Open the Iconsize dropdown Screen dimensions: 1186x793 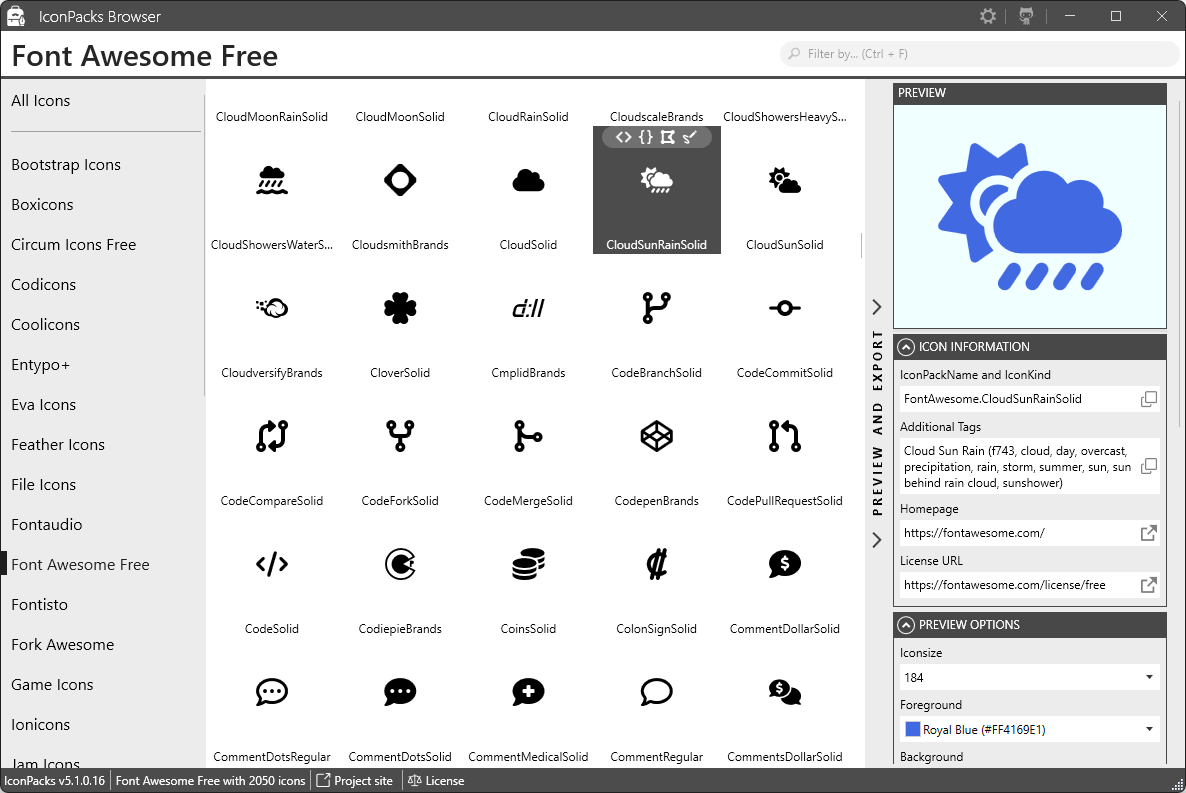pos(1029,677)
